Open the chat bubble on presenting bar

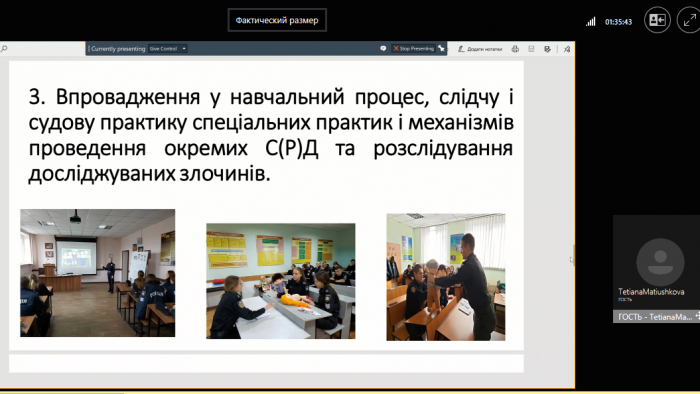click(383, 48)
